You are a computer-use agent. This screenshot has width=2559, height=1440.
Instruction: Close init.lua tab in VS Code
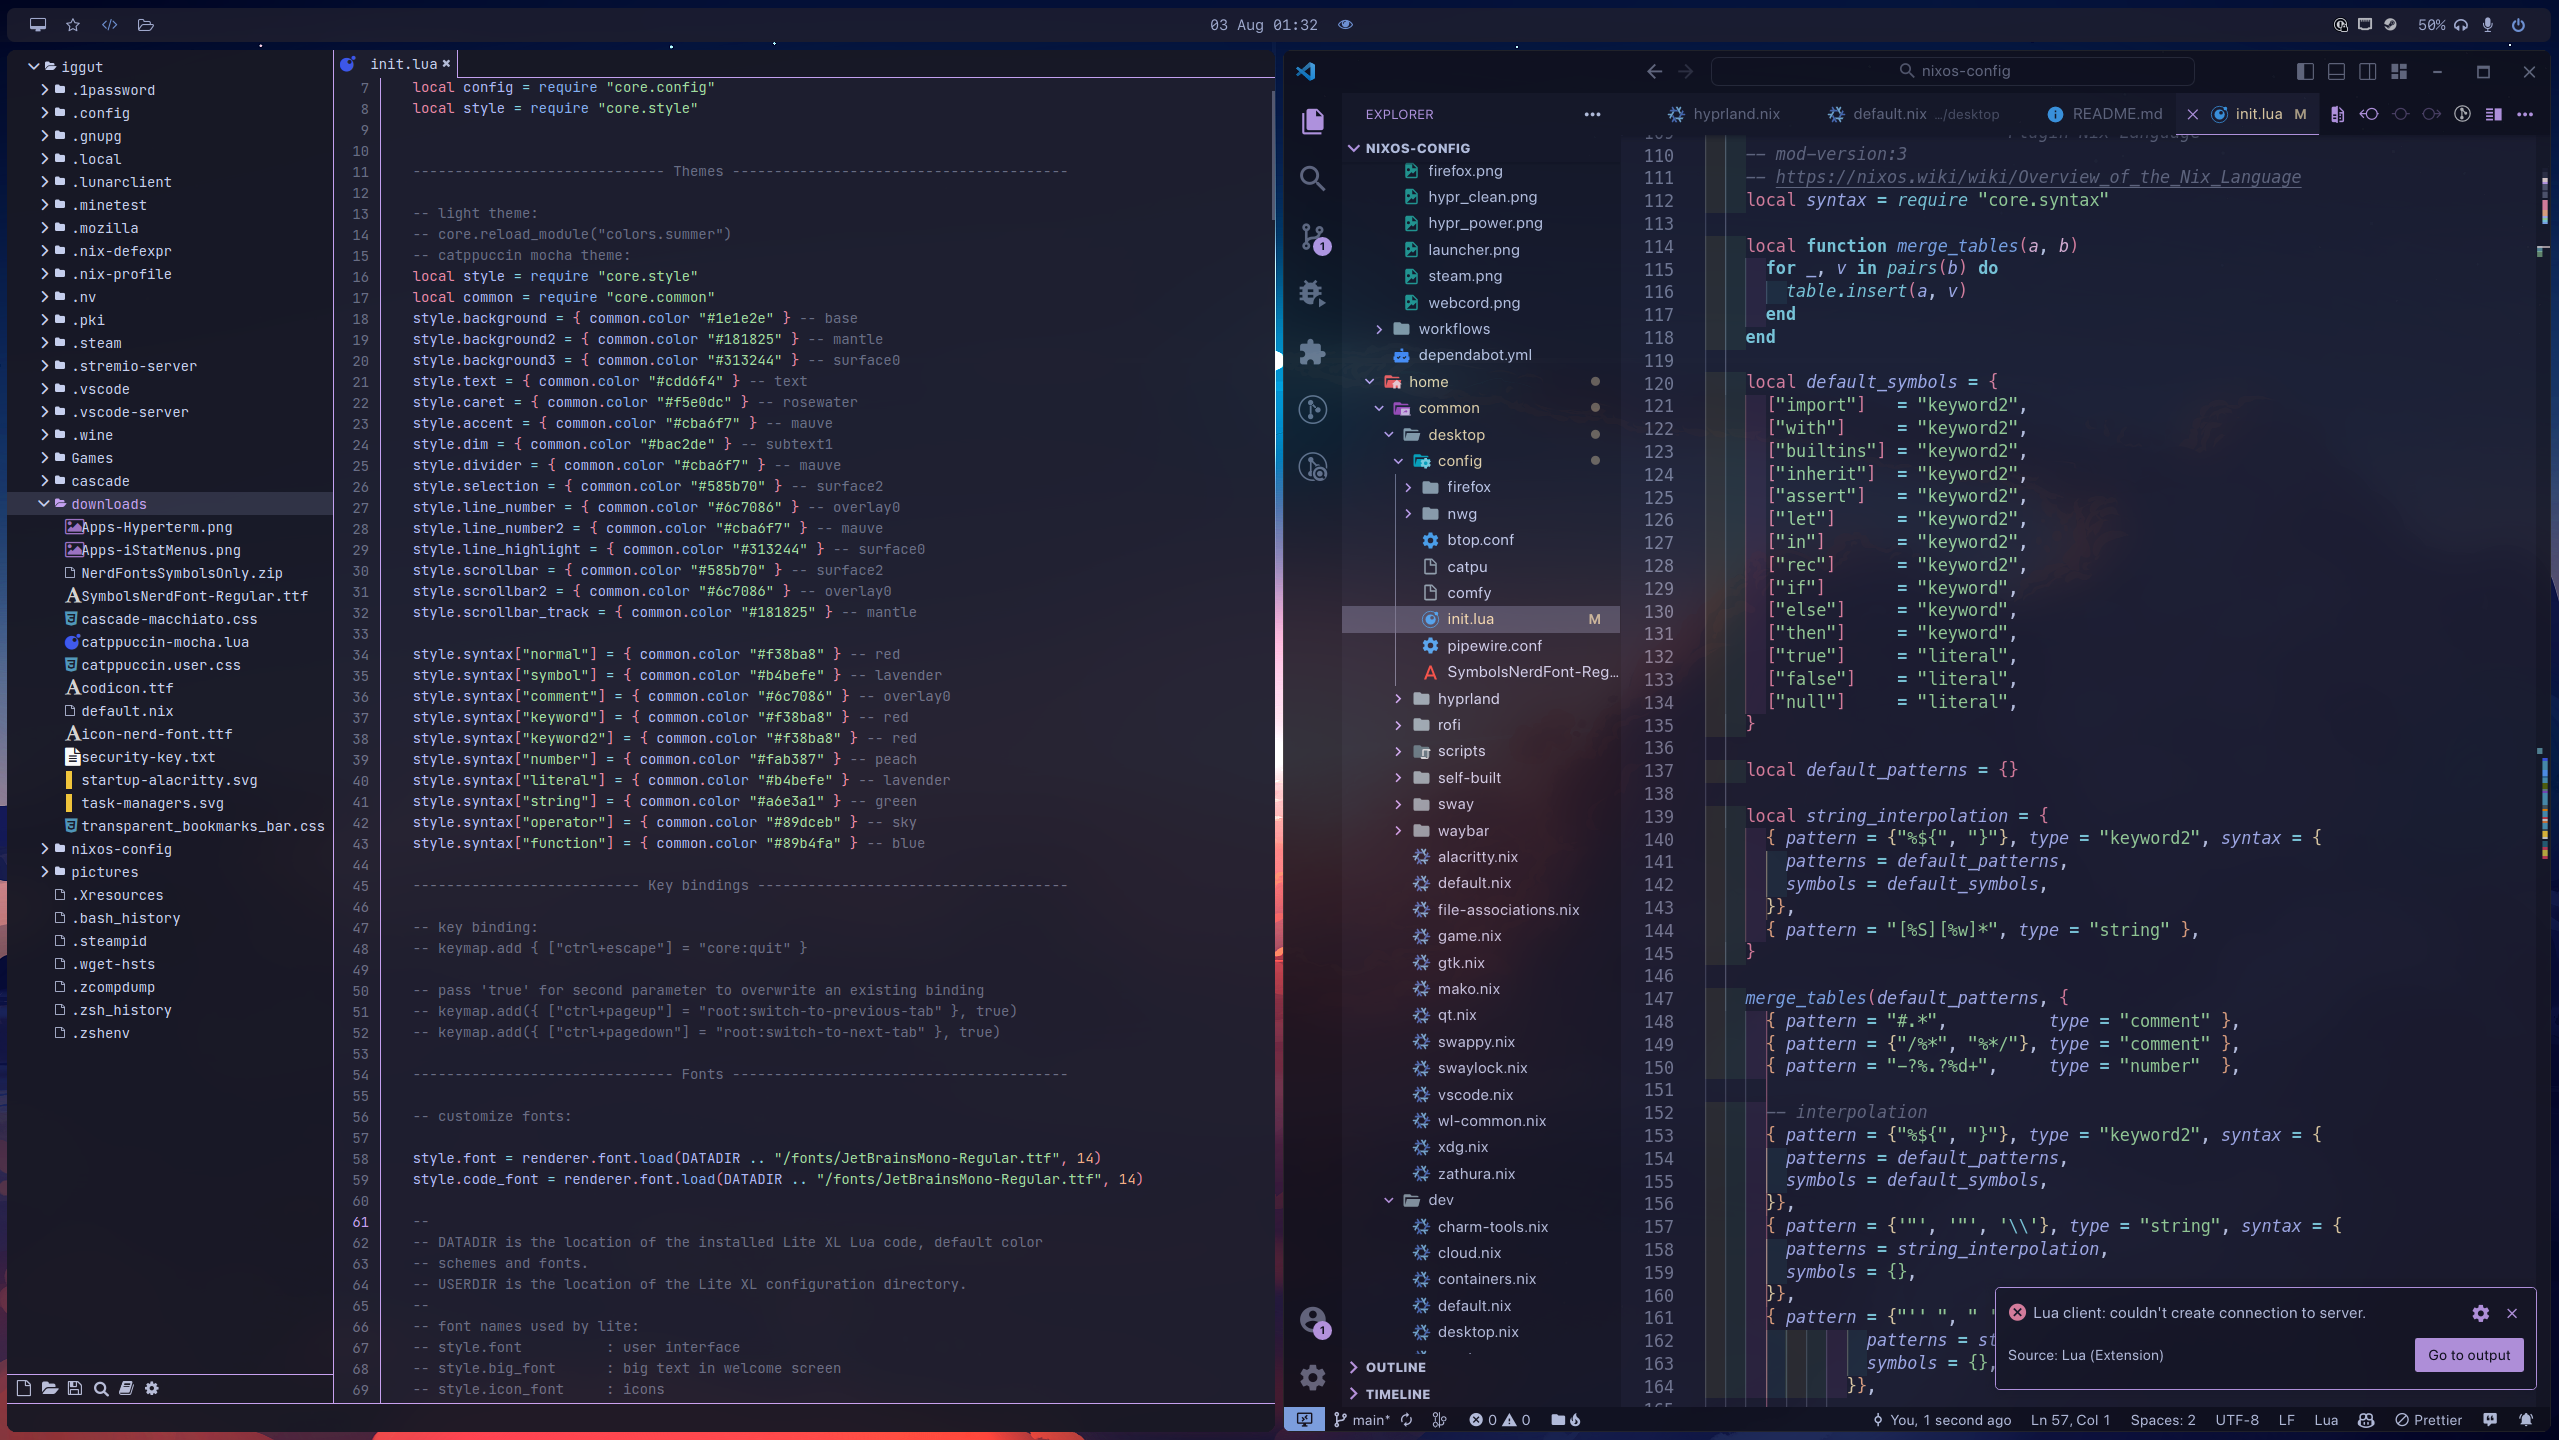pyautogui.click(x=2192, y=114)
